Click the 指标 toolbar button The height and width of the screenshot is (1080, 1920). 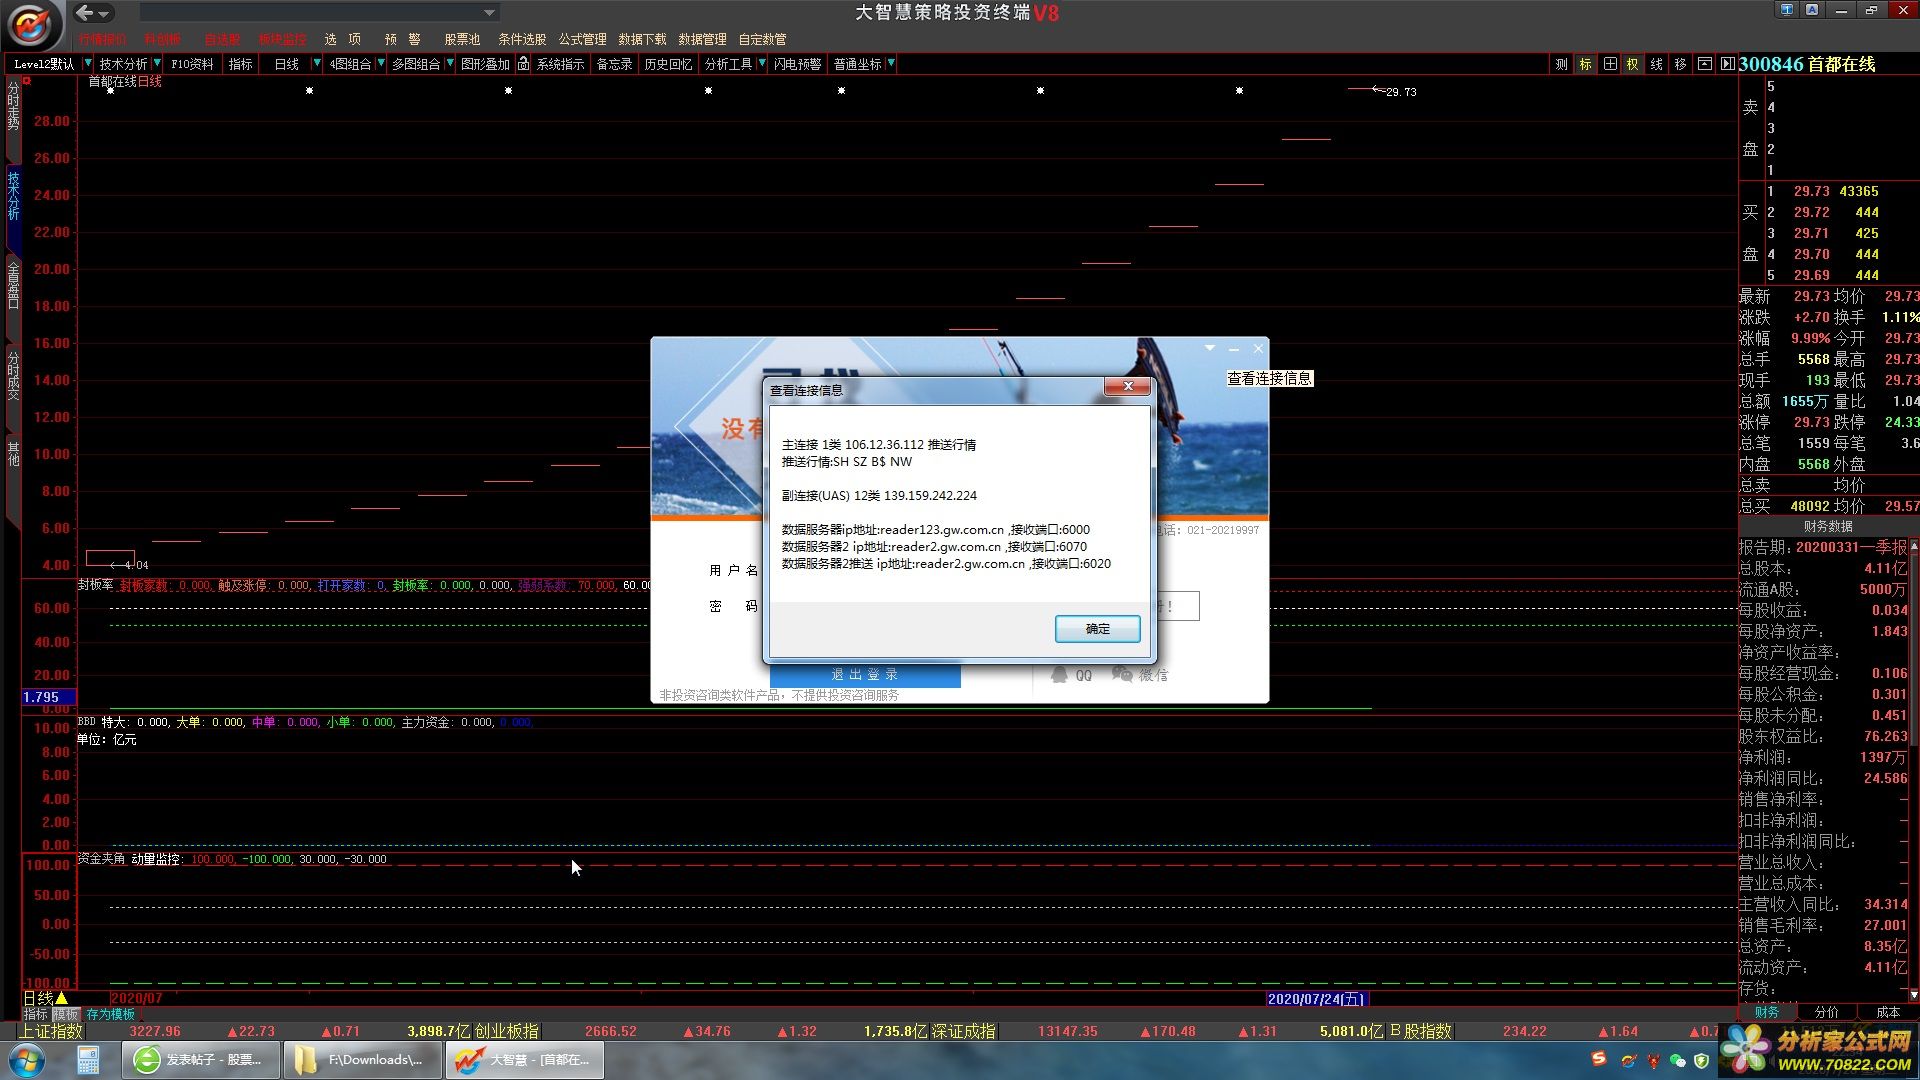pyautogui.click(x=241, y=63)
